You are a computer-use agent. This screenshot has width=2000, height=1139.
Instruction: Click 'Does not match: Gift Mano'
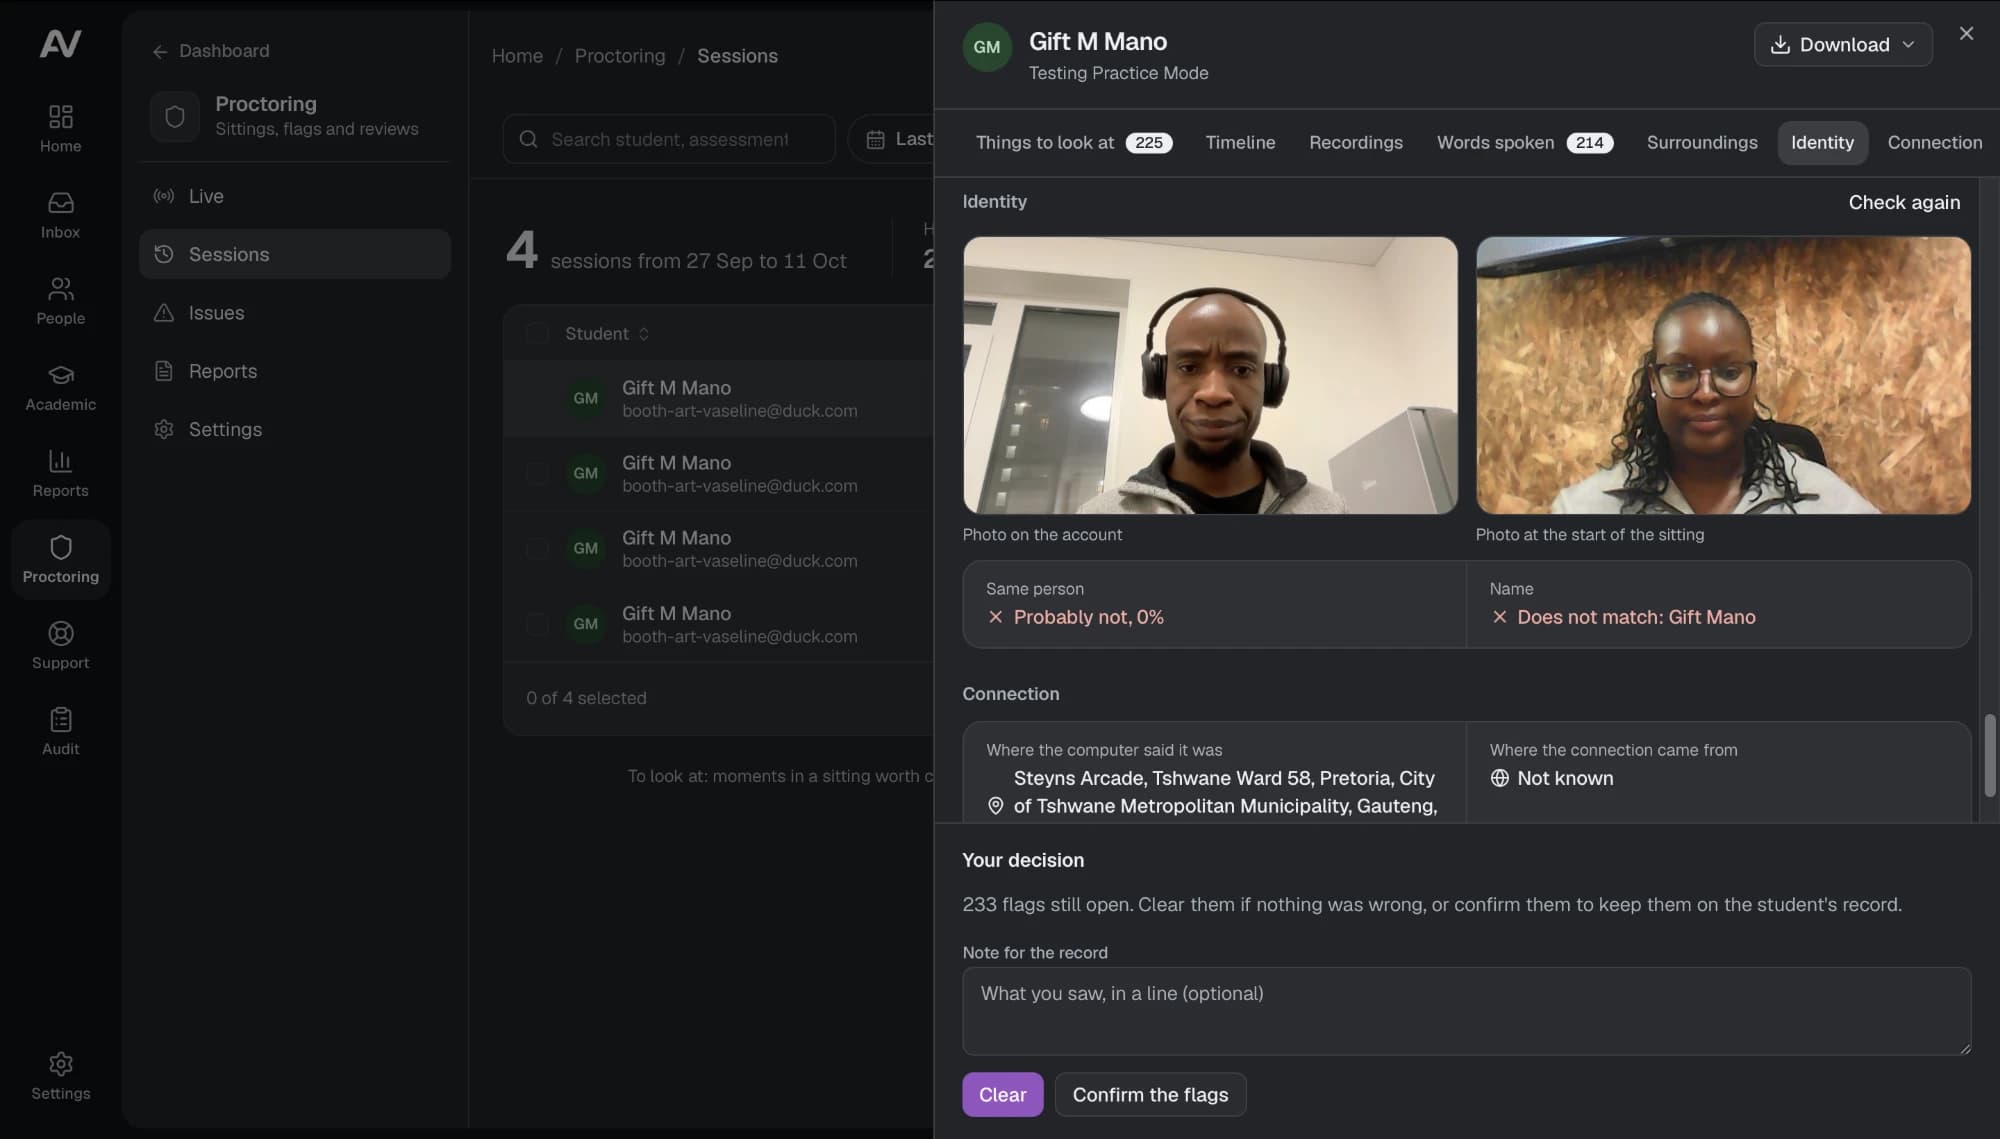(x=1636, y=617)
